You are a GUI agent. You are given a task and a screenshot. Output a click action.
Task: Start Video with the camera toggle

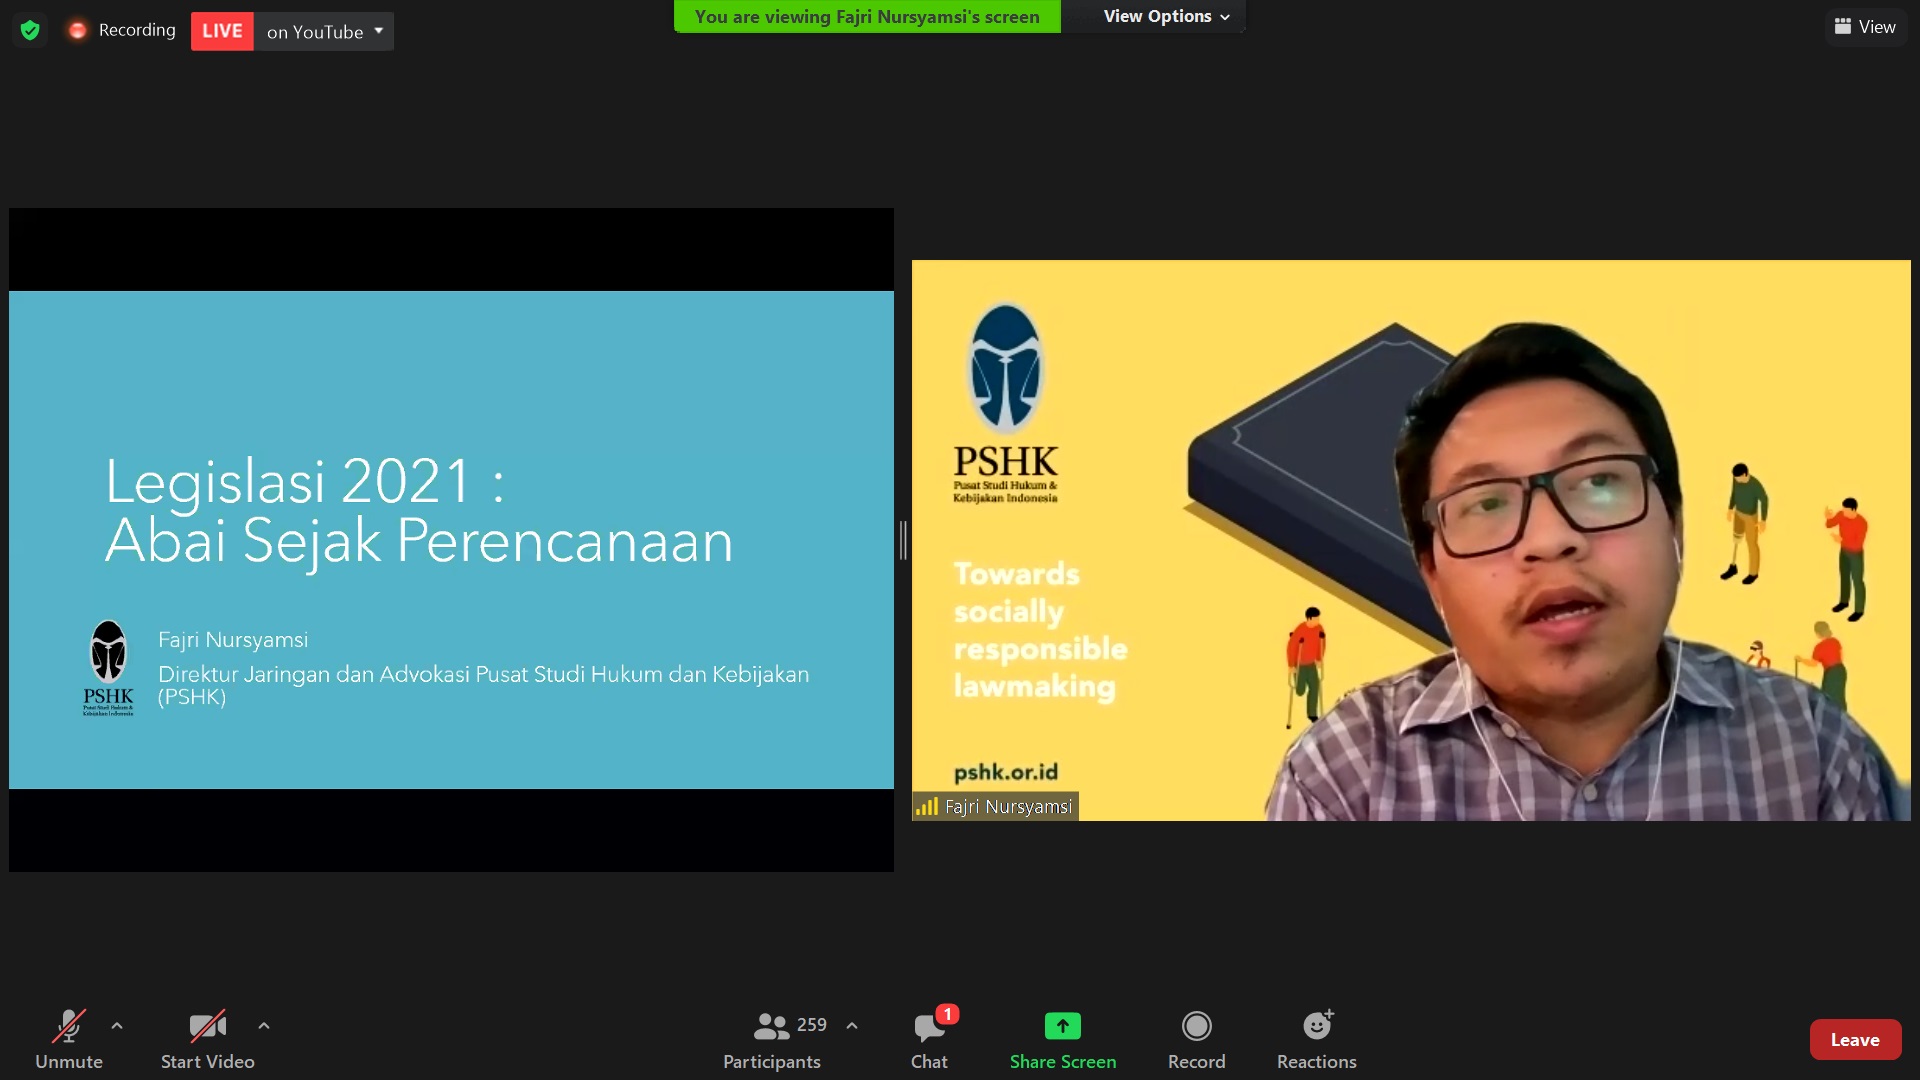click(207, 1026)
